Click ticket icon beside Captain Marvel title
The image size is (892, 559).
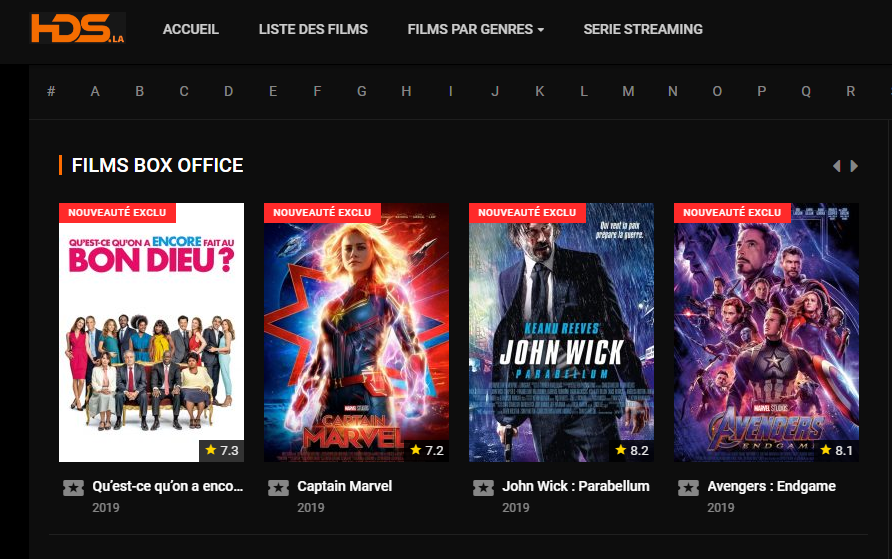coord(278,488)
